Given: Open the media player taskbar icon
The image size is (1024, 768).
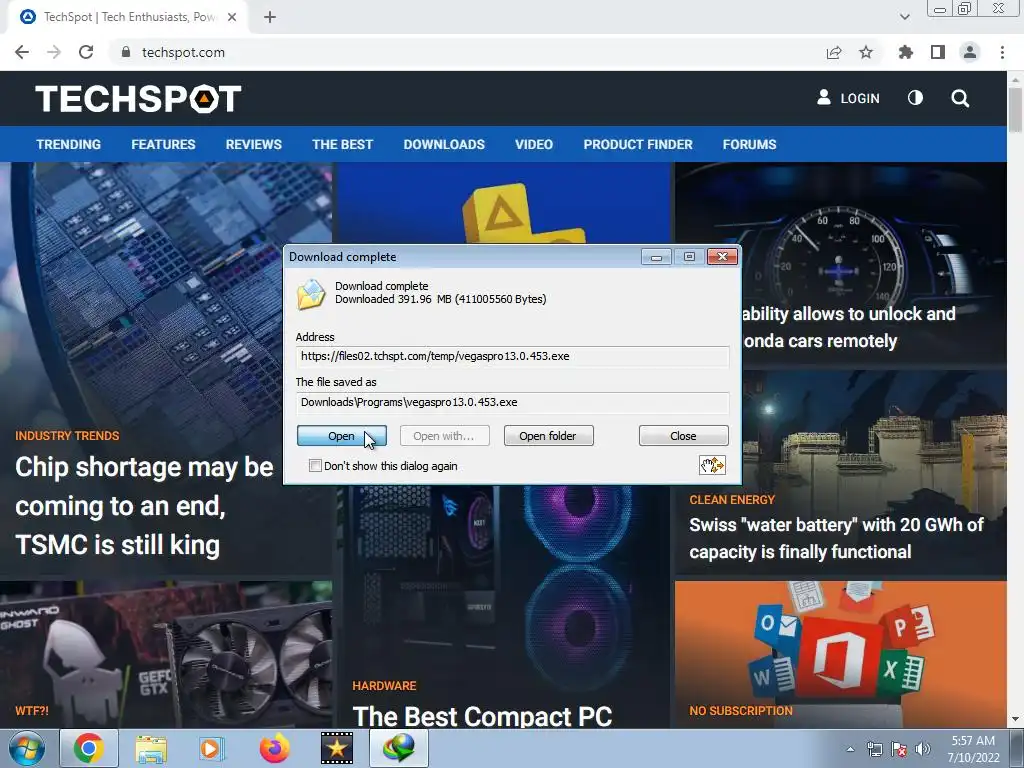Looking at the screenshot, I should coord(211,749).
